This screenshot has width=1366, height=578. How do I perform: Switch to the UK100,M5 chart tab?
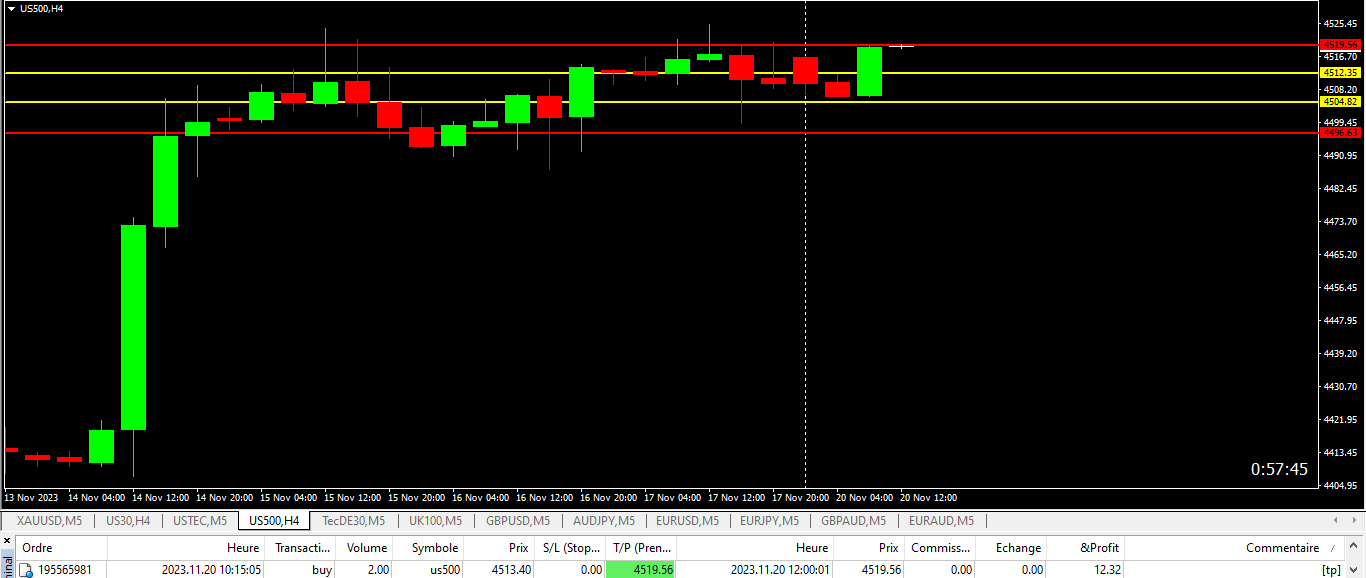pos(435,521)
